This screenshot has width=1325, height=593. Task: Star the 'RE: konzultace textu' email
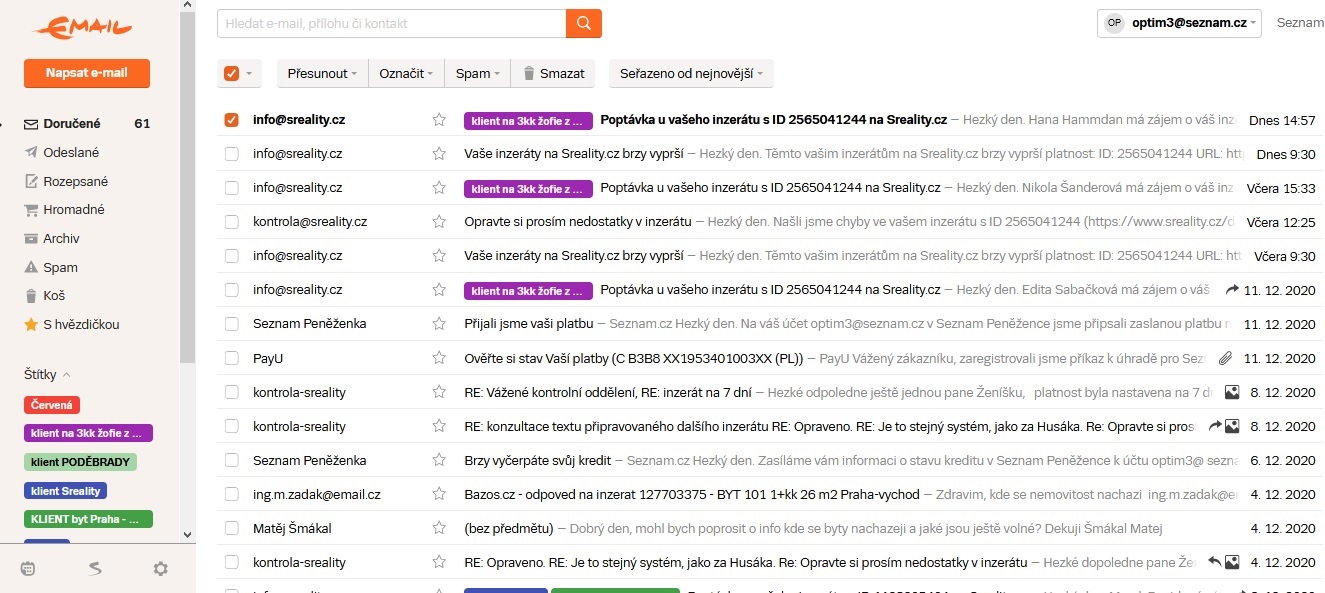coord(439,426)
